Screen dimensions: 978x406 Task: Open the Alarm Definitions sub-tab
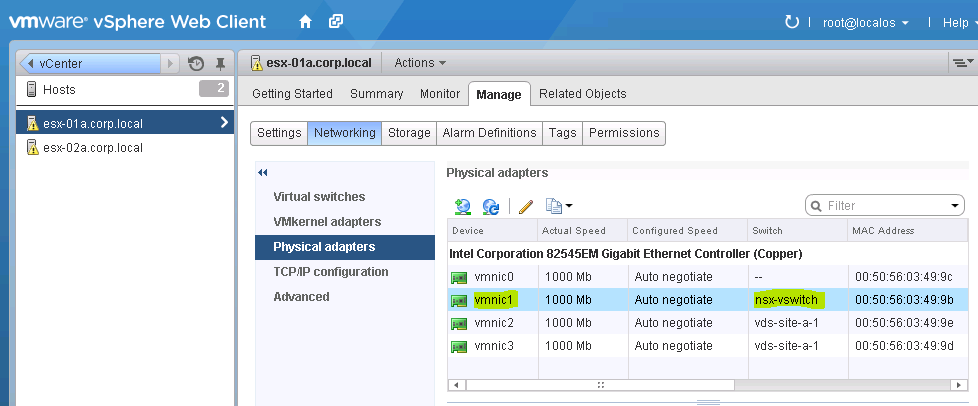pyautogui.click(x=489, y=133)
